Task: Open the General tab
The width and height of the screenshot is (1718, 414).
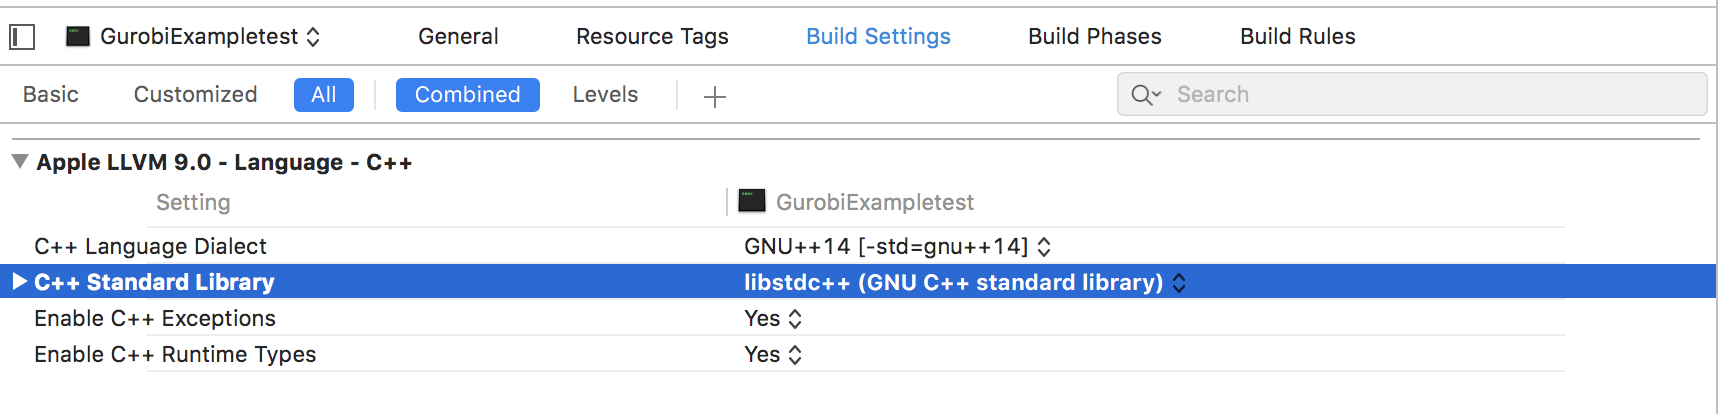Action: click(x=458, y=37)
